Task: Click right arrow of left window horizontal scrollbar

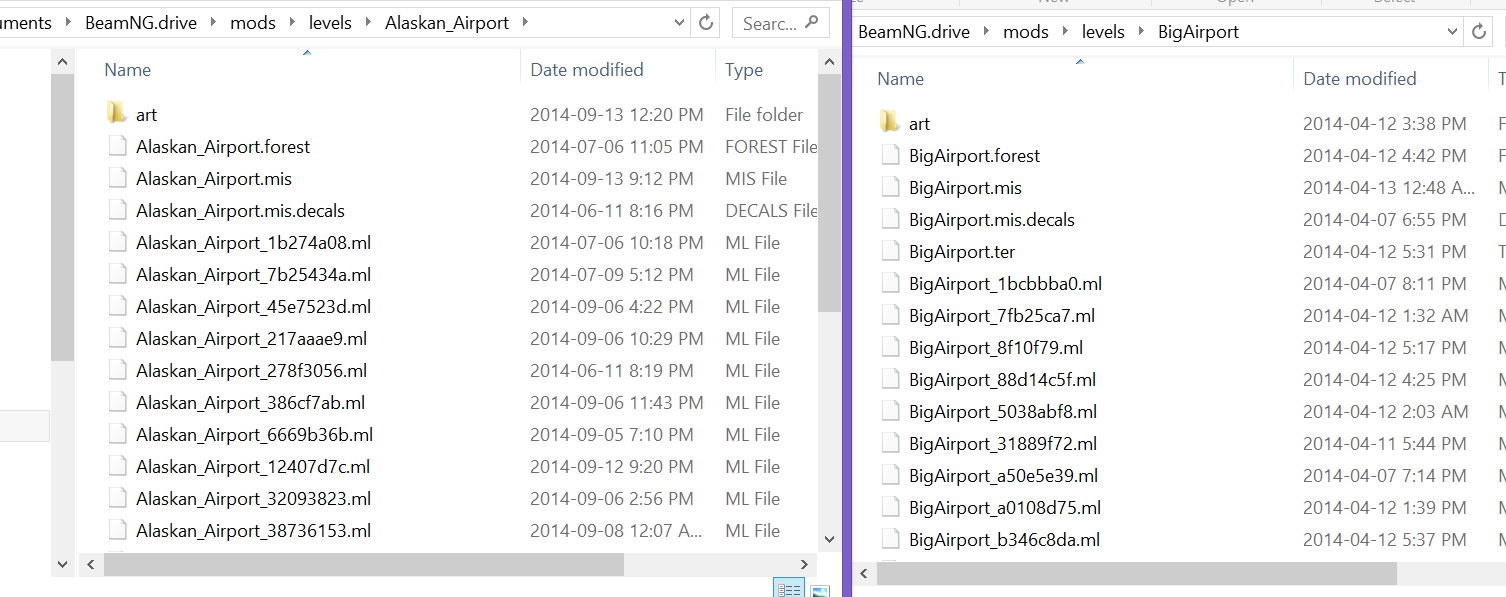Action: [x=805, y=565]
